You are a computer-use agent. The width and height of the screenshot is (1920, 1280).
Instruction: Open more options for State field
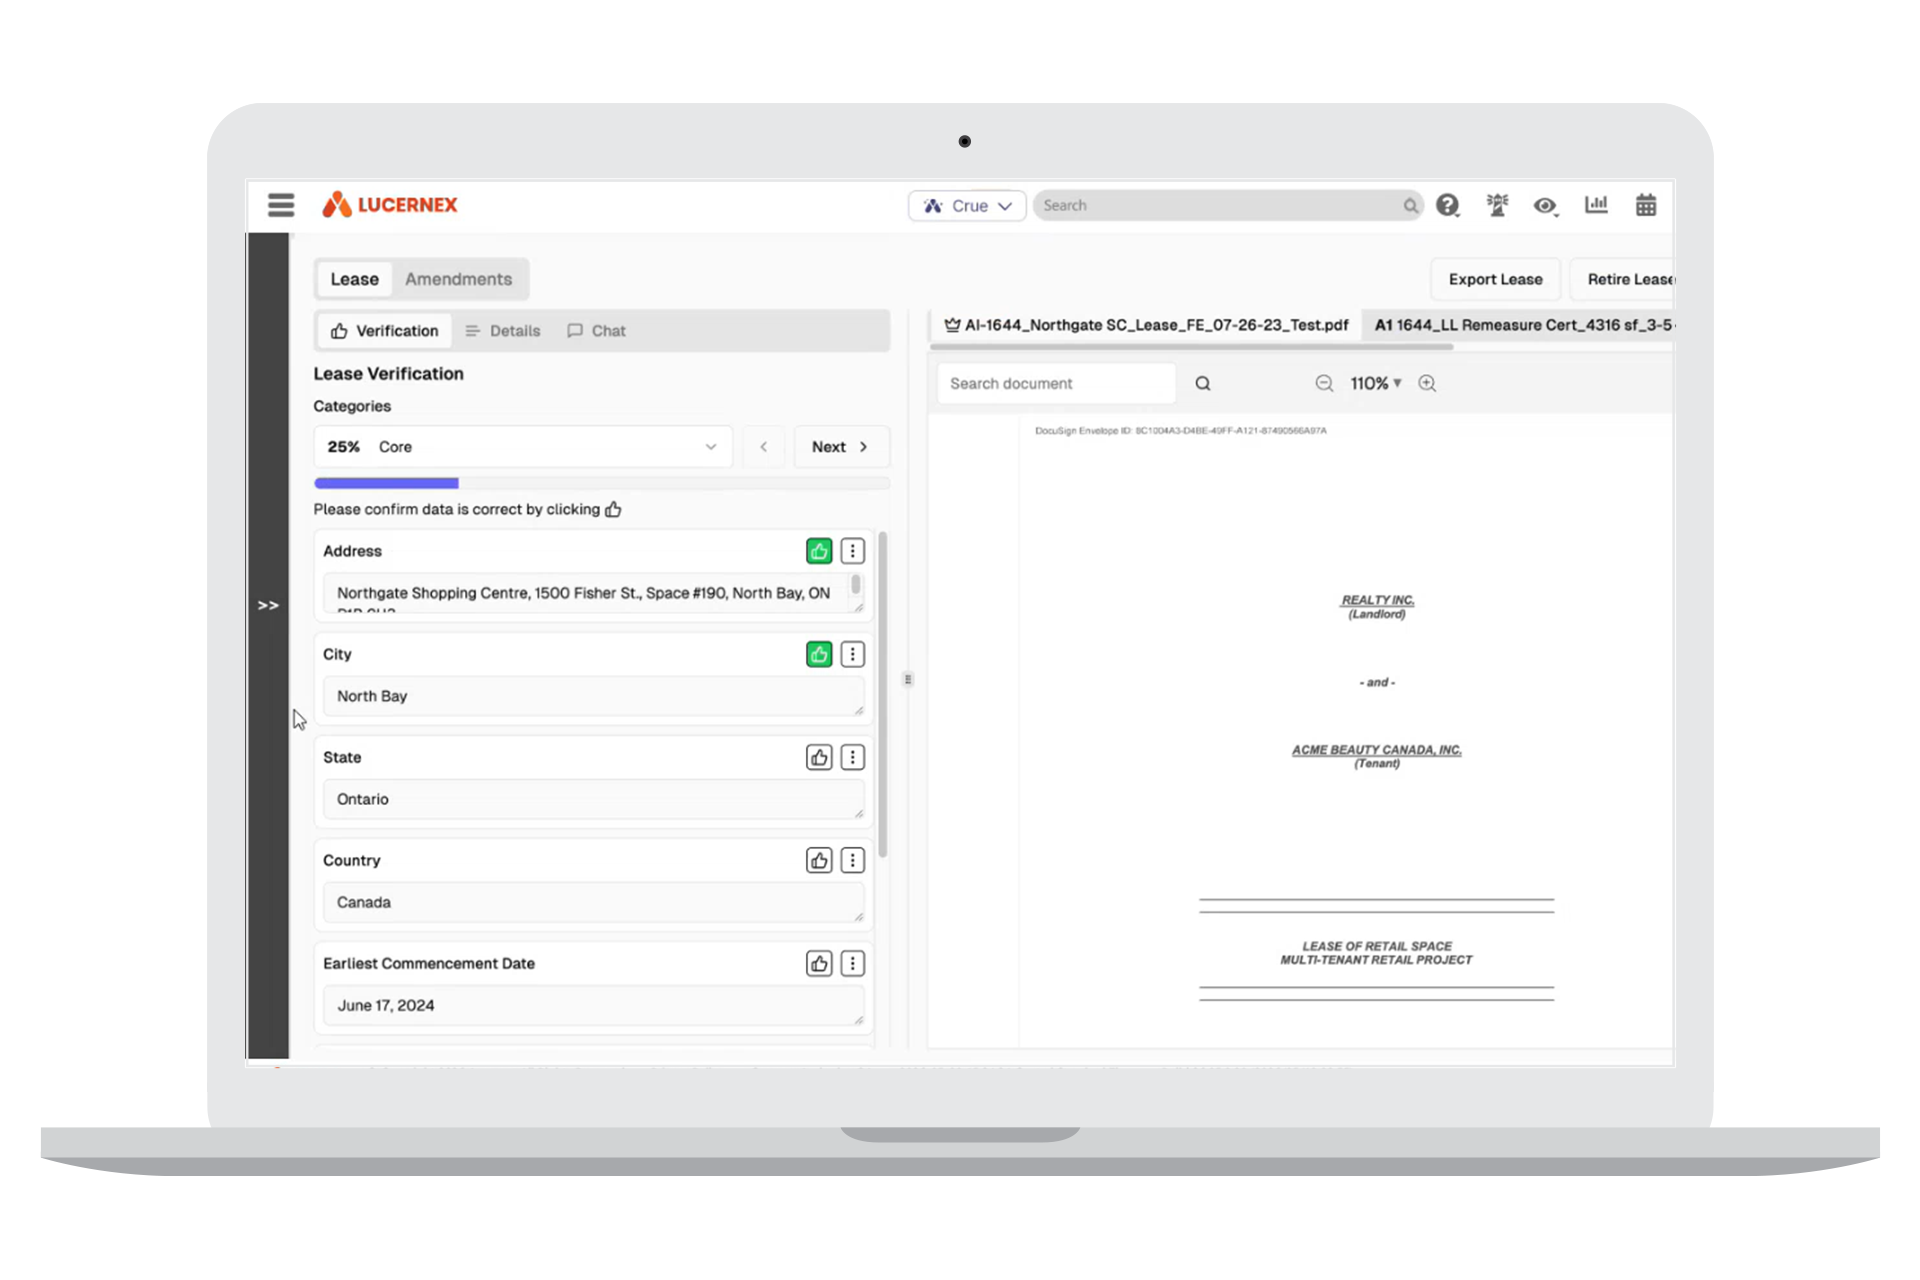coord(852,757)
